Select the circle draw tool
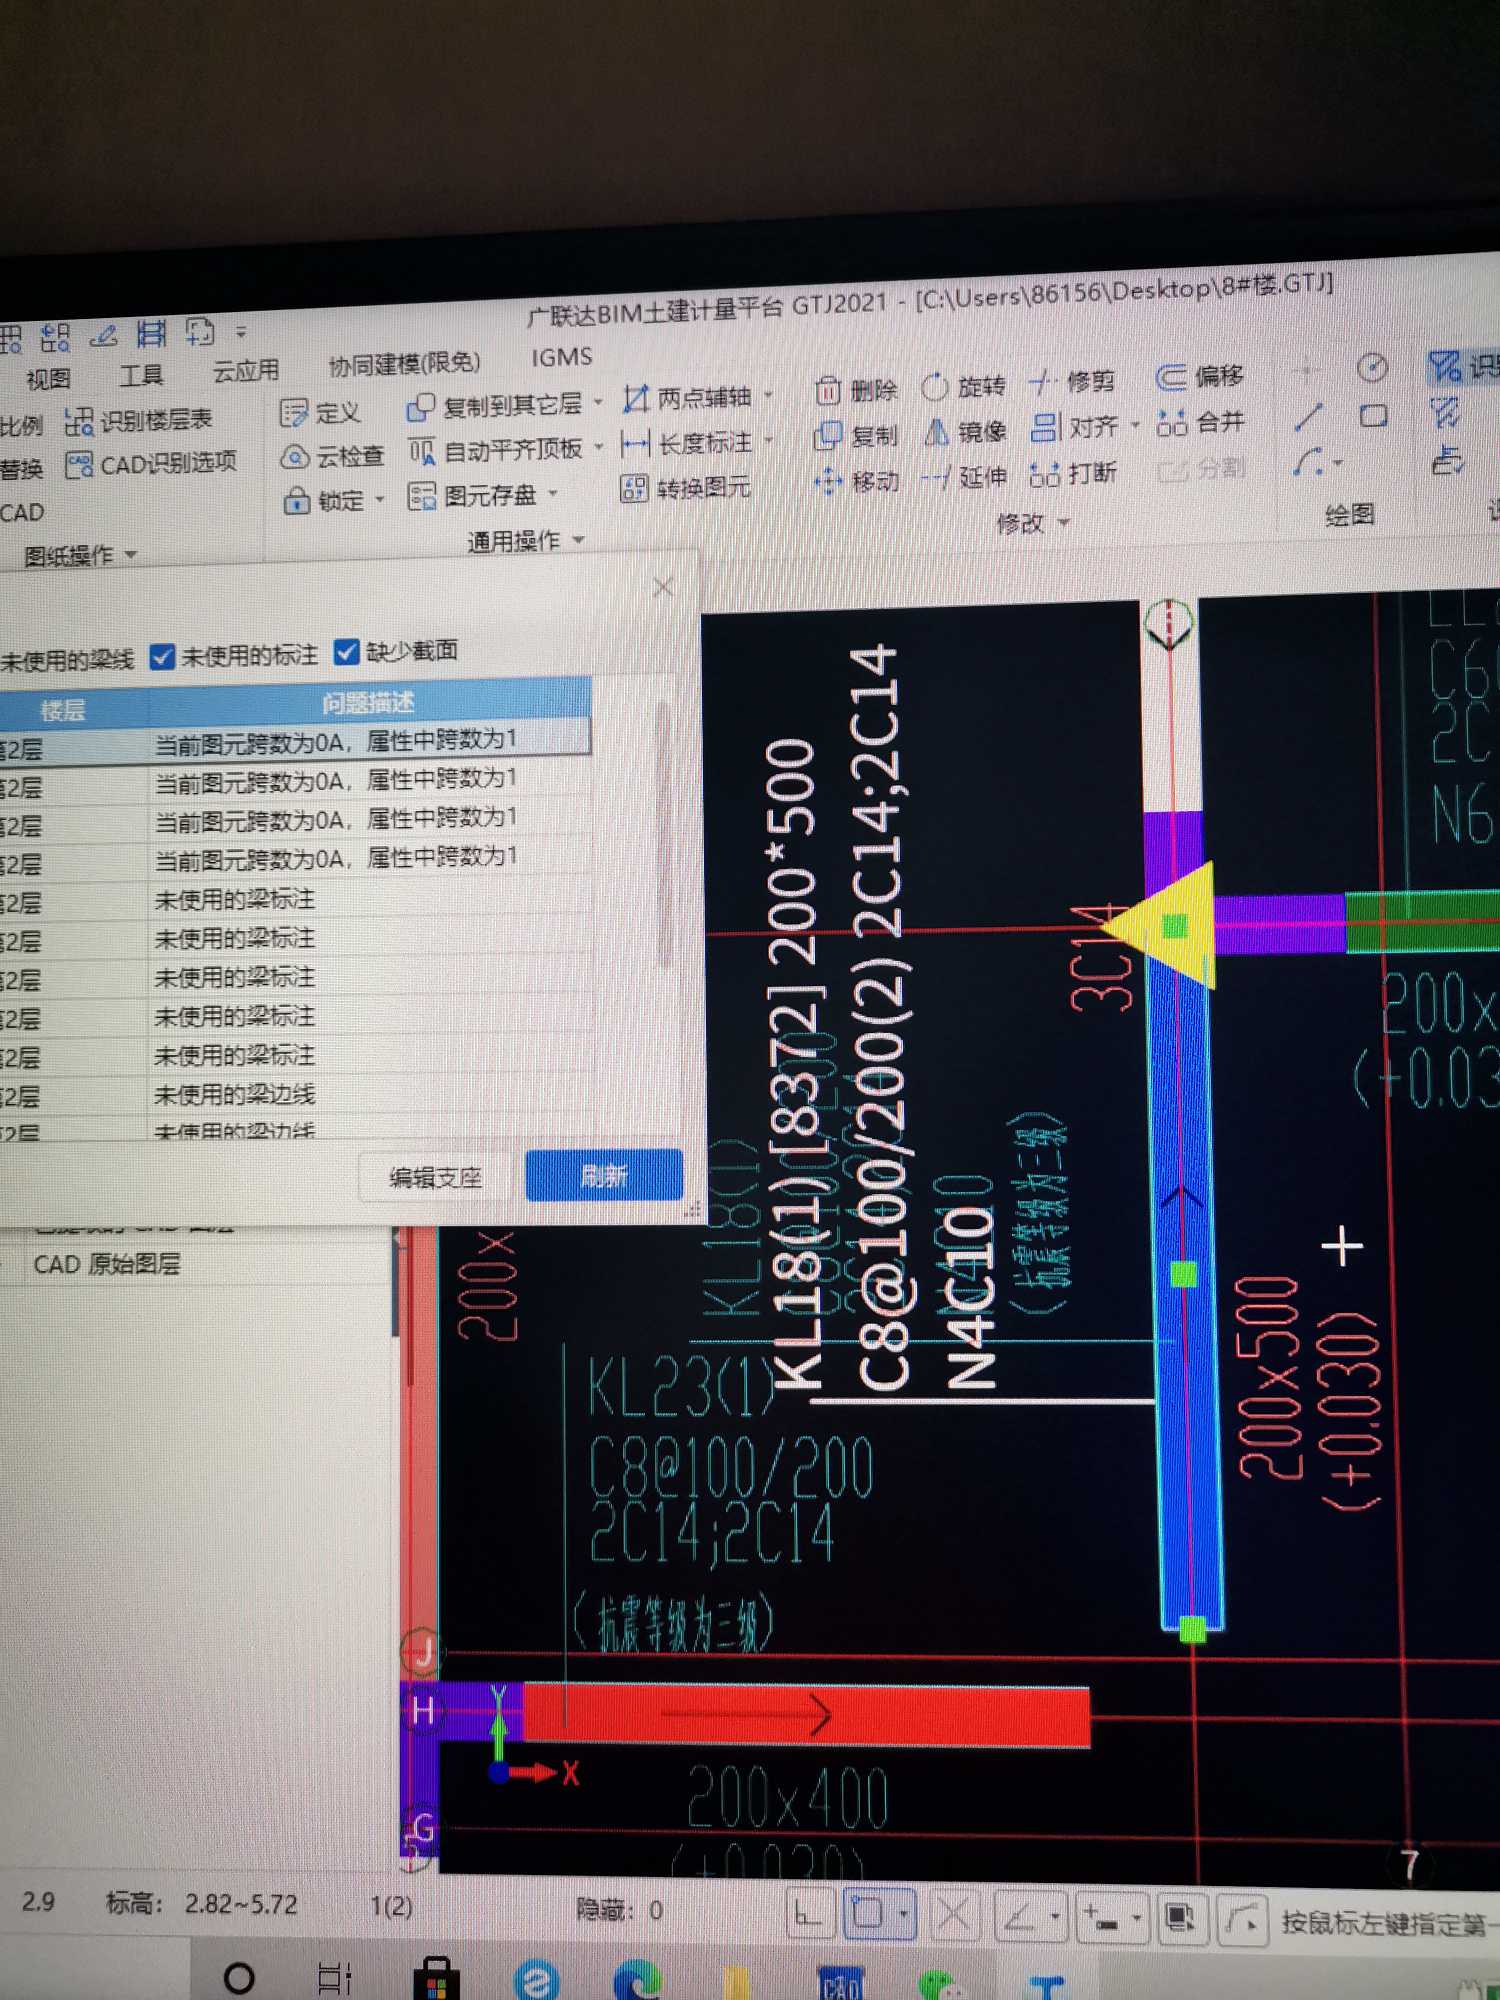The width and height of the screenshot is (1500, 2000). 1372,368
